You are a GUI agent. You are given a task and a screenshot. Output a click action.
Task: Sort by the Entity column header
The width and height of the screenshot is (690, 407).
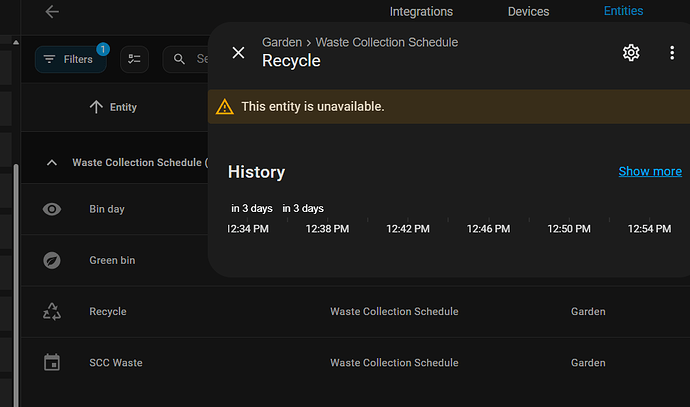113,107
